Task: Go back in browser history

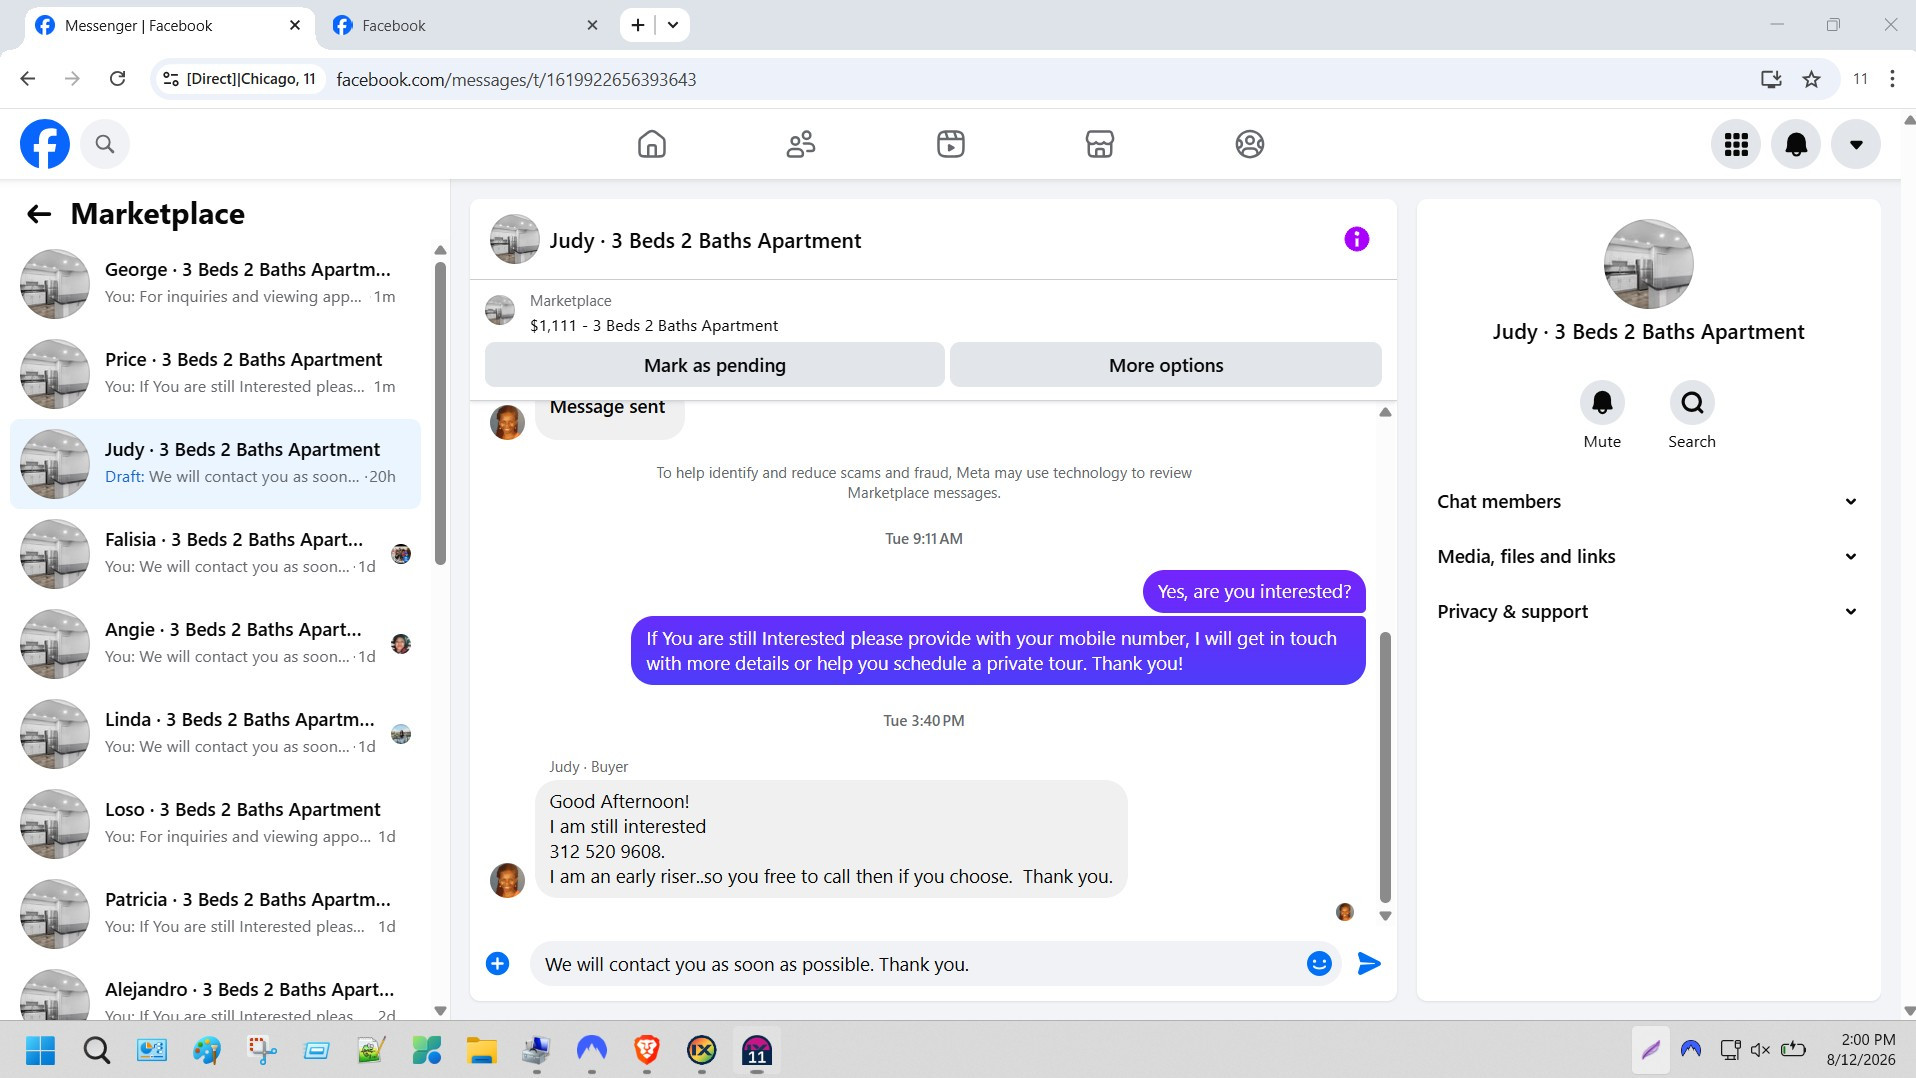Action: point(28,79)
